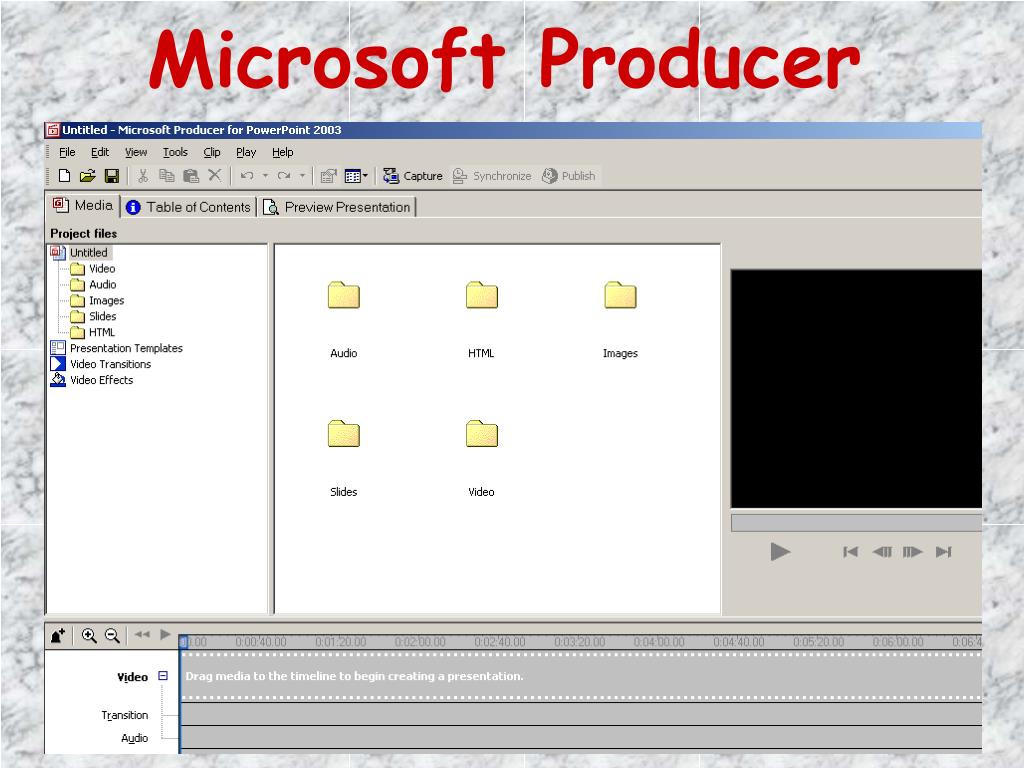Collapse the Video track on timeline
Screen dimensions: 1024x768
pos(163,676)
